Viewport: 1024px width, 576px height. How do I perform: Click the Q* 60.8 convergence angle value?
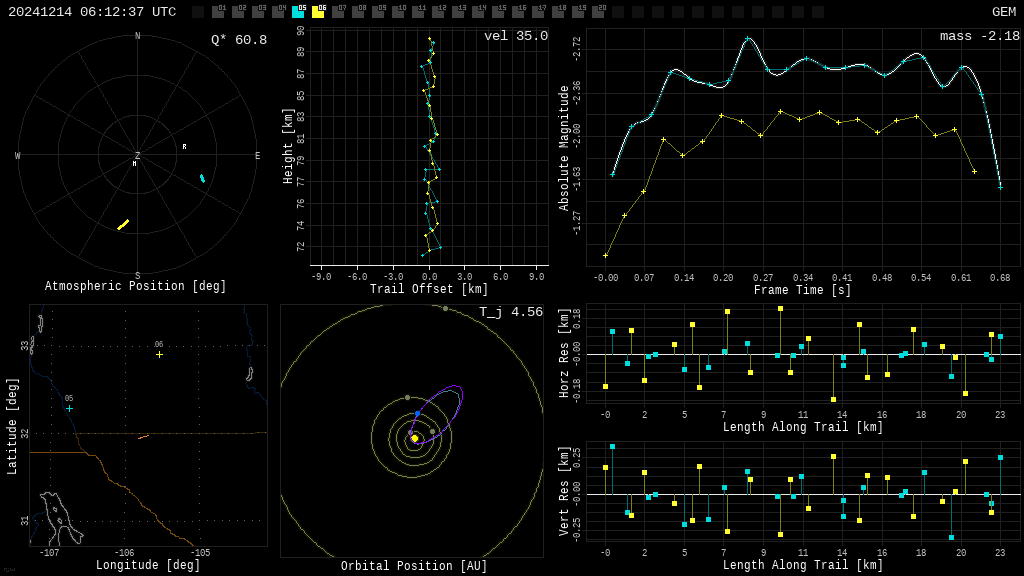click(x=239, y=40)
